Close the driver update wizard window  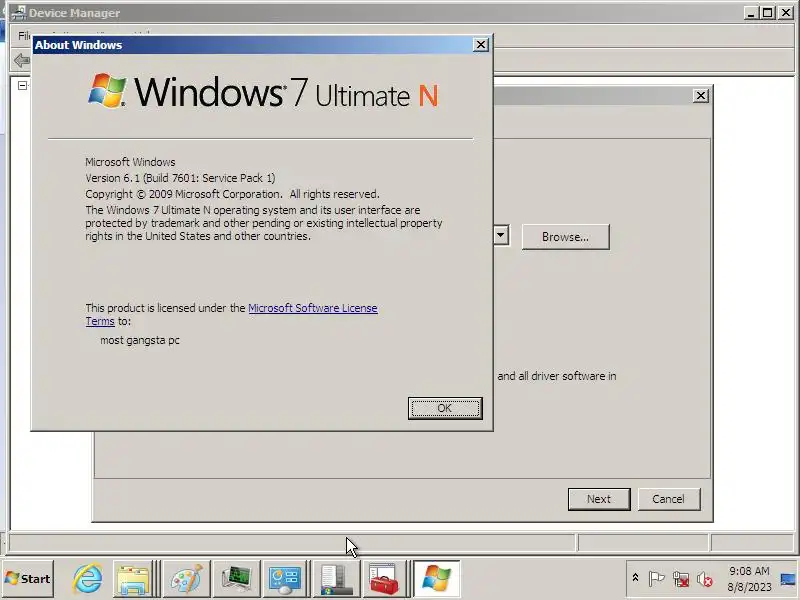701,96
